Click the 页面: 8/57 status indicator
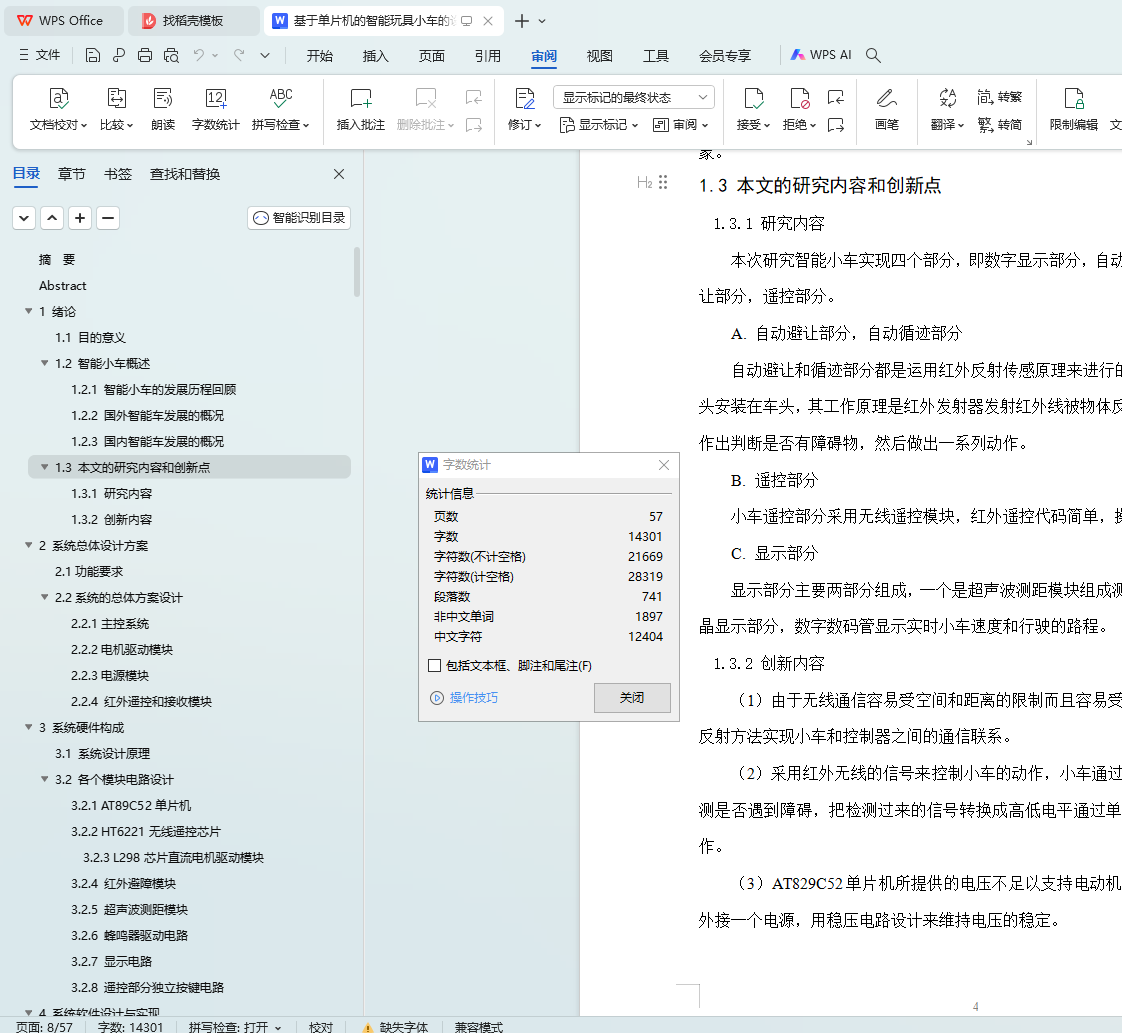The width and height of the screenshot is (1122, 1033). tap(44, 1027)
